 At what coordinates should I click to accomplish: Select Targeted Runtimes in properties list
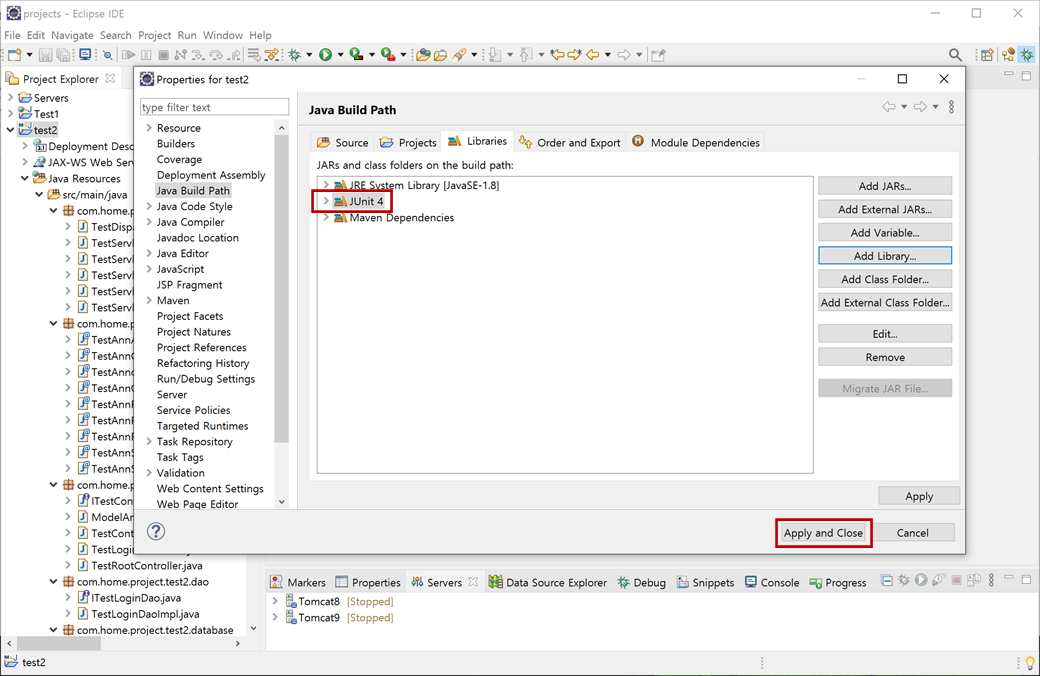pyautogui.click(x=202, y=426)
